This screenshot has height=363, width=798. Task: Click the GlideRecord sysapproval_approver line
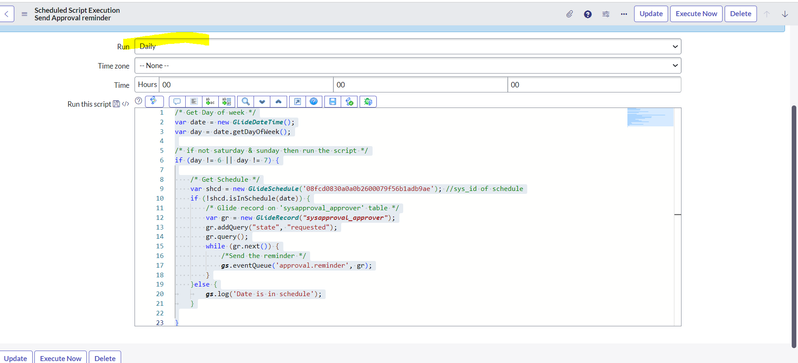301,217
